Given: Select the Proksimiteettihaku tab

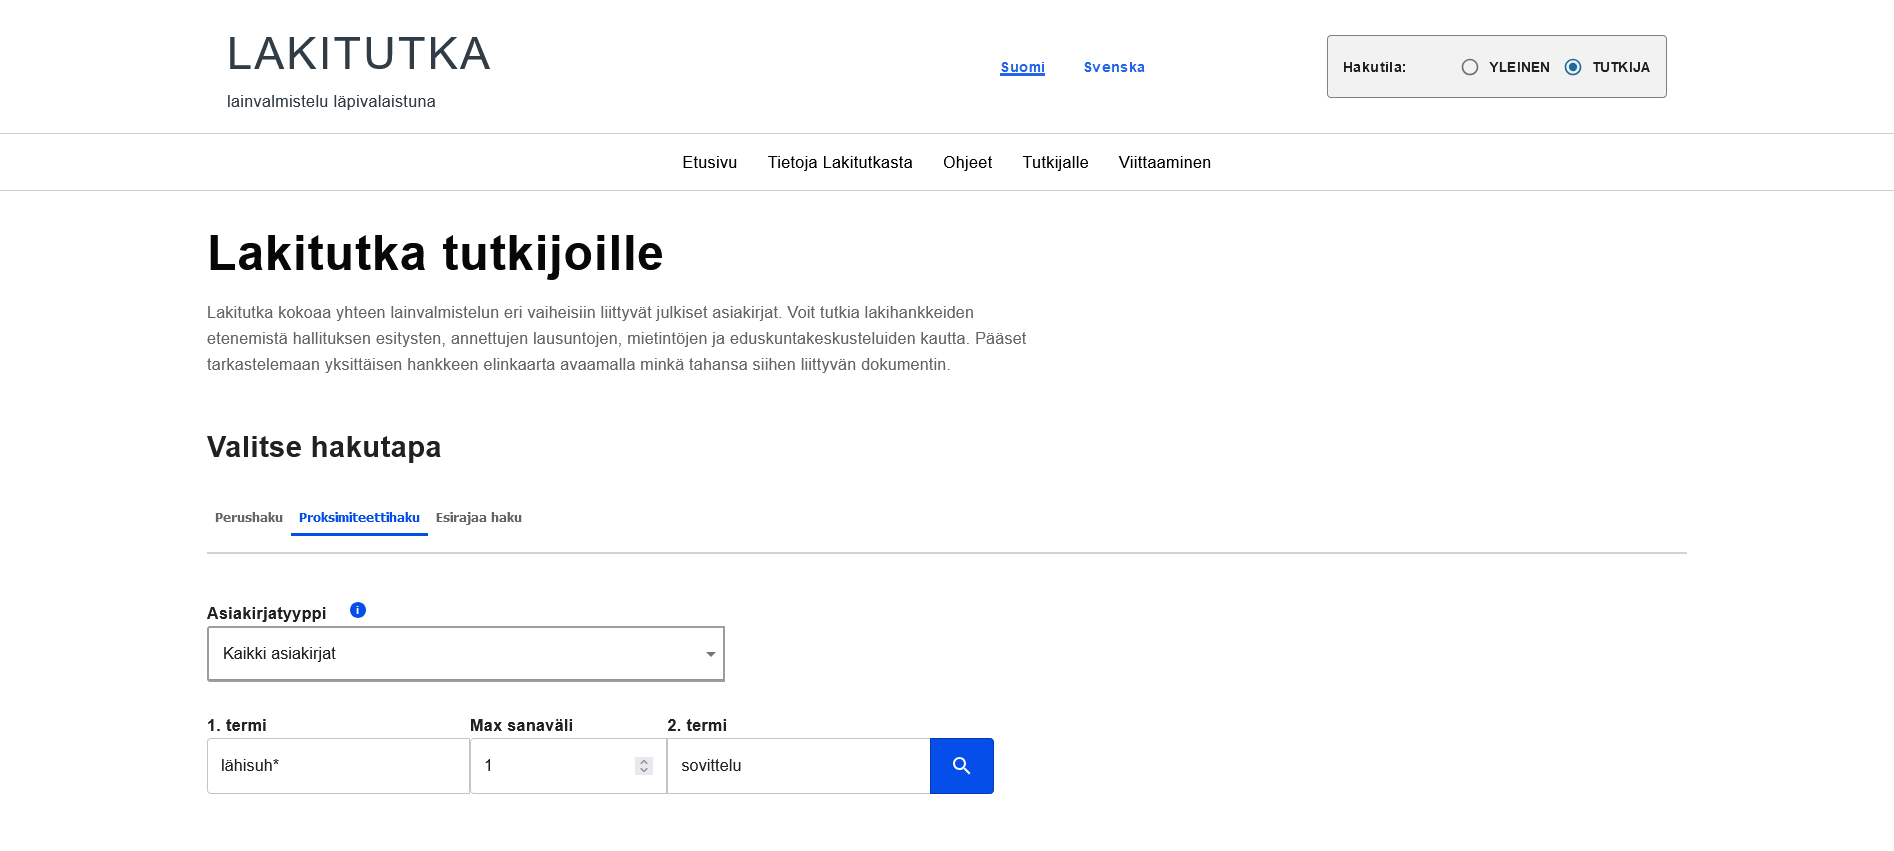Looking at the screenshot, I should (359, 518).
